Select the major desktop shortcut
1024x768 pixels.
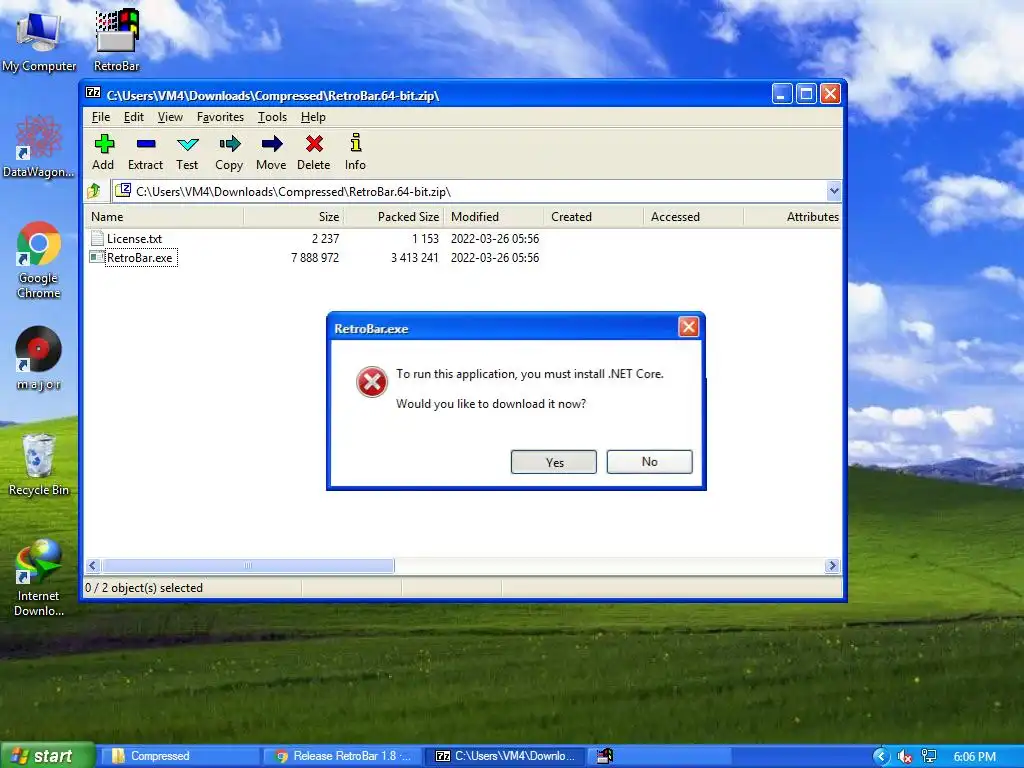tap(39, 358)
